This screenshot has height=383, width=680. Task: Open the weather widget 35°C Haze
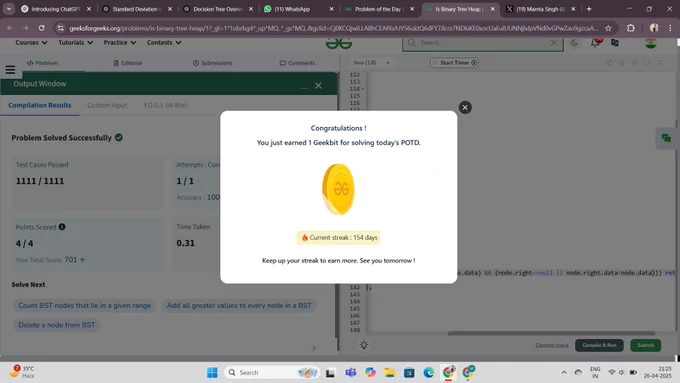22,372
